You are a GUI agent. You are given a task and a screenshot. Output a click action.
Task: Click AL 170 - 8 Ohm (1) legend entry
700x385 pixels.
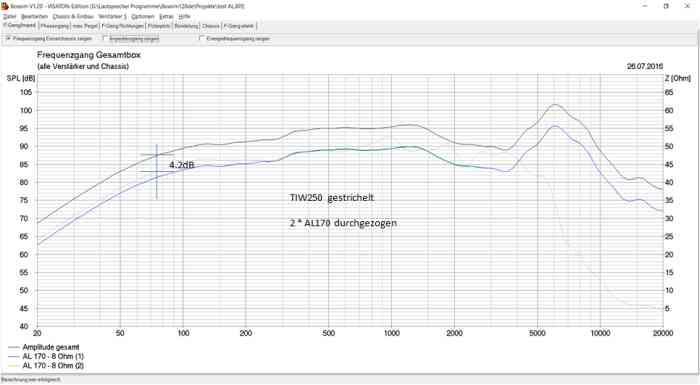46,356
